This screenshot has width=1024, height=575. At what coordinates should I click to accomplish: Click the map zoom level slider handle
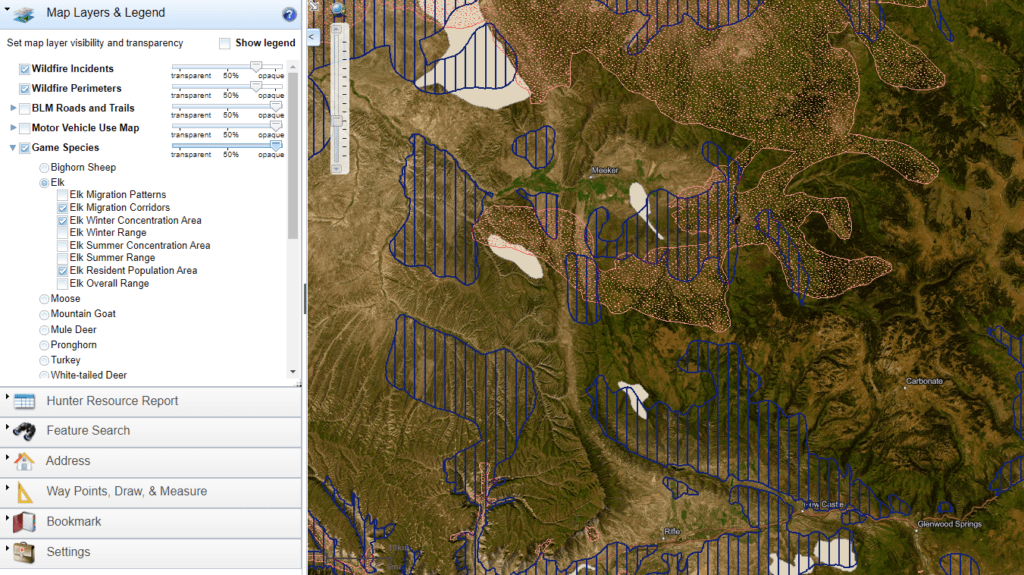pos(337,122)
